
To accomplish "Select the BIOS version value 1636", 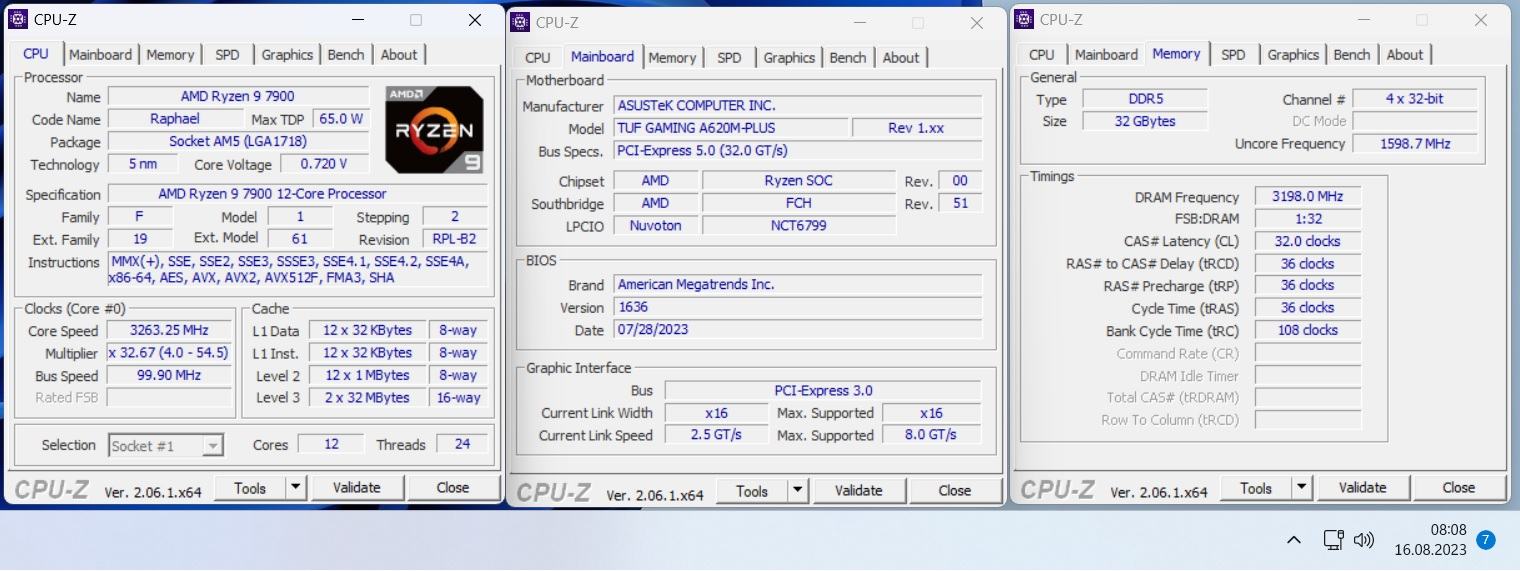I will coord(798,307).
